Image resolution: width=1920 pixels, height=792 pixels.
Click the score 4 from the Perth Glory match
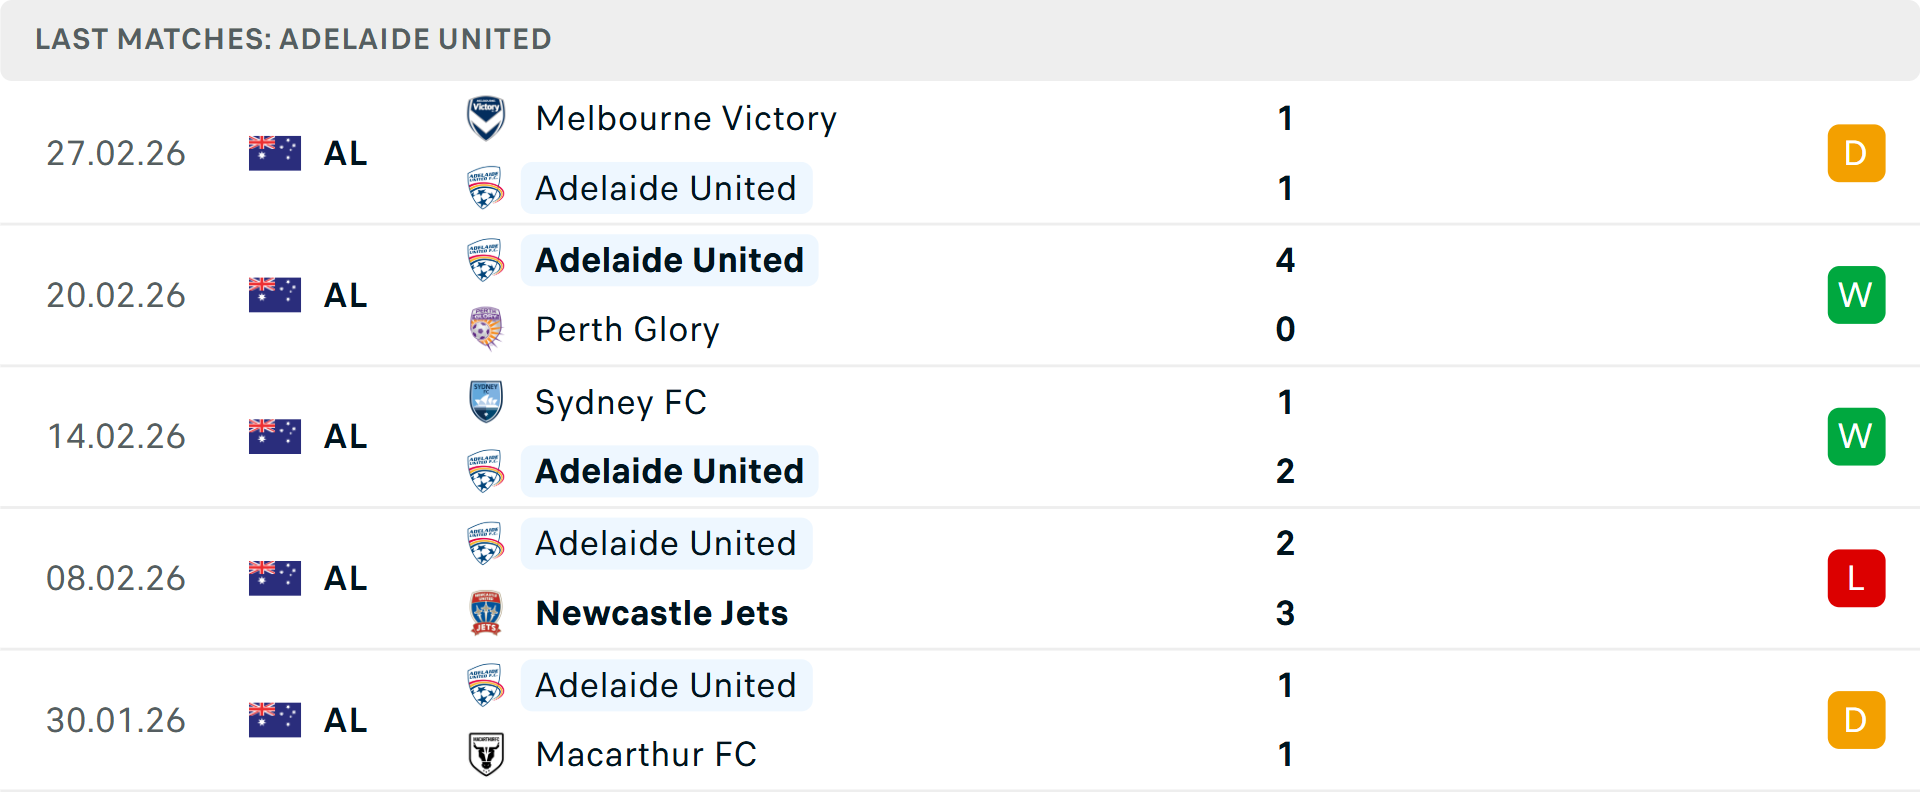pos(1285,260)
